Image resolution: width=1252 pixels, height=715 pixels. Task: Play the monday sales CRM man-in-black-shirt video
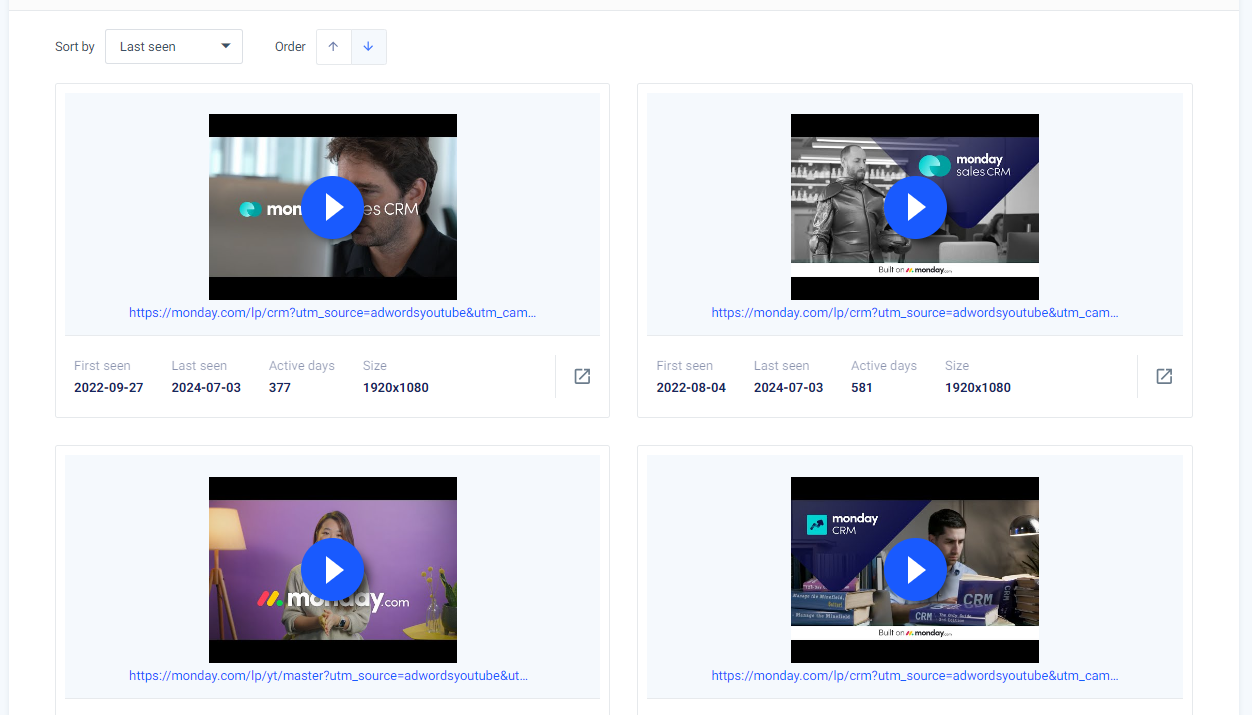[333, 207]
